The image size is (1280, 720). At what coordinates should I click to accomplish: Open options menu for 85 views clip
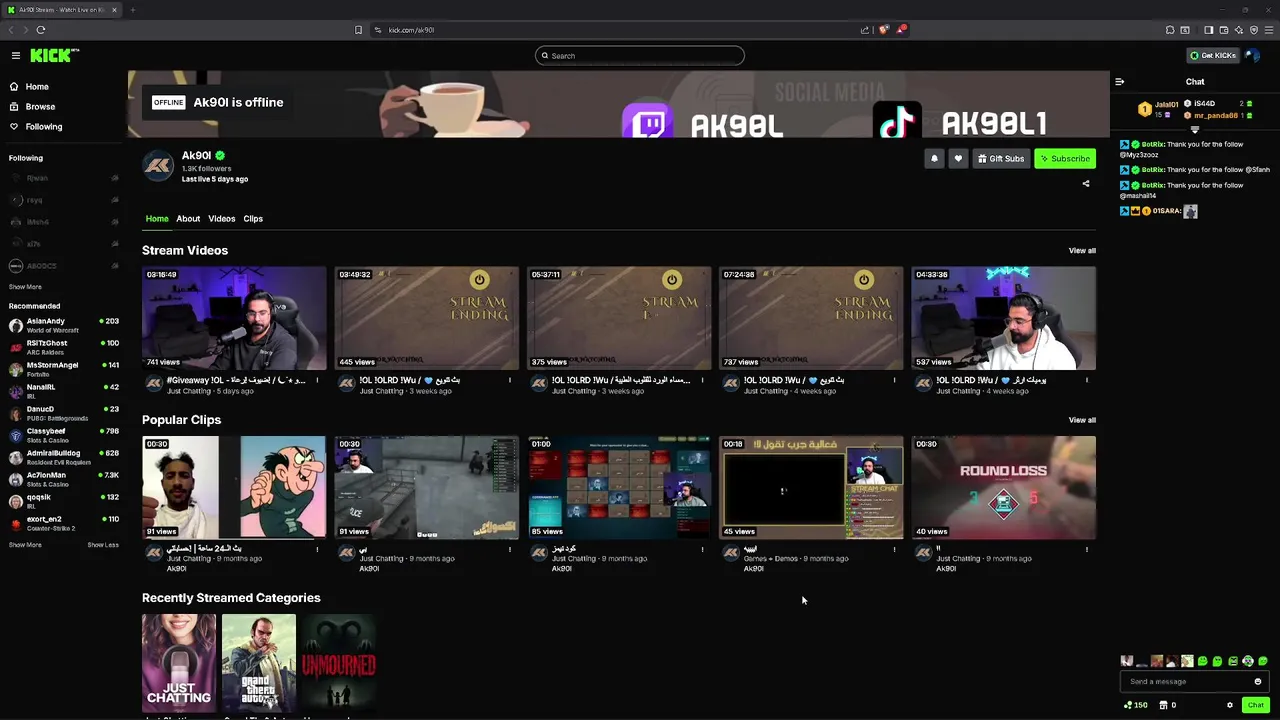702,549
